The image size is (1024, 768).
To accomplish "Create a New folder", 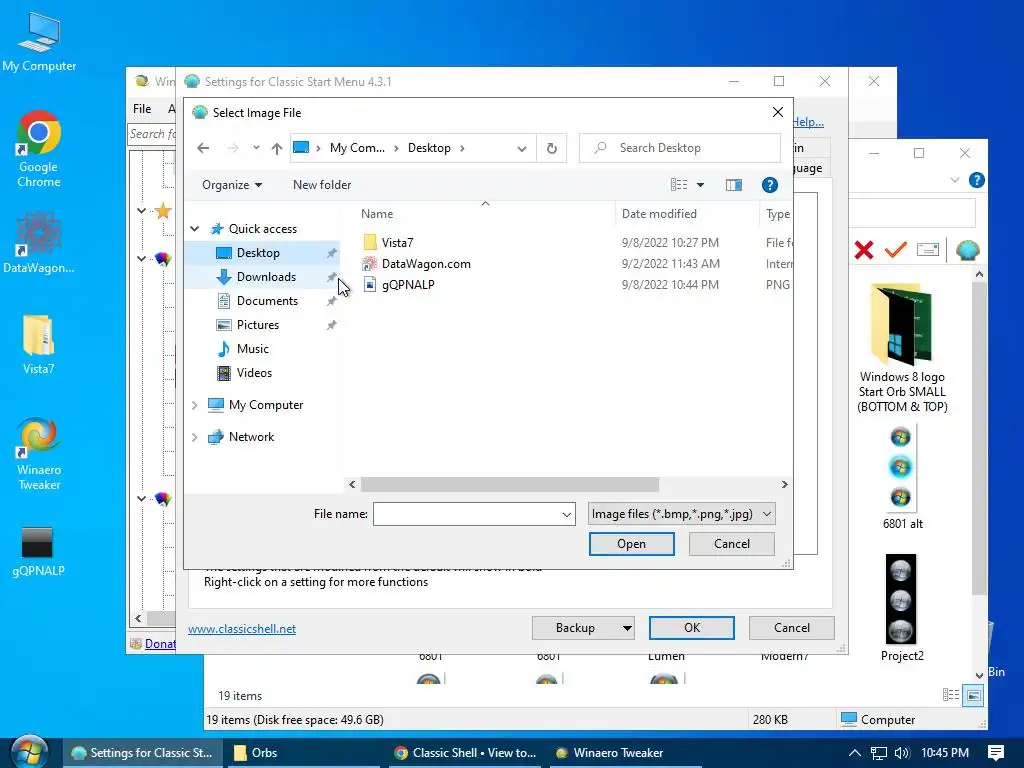I will [x=322, y=185].
